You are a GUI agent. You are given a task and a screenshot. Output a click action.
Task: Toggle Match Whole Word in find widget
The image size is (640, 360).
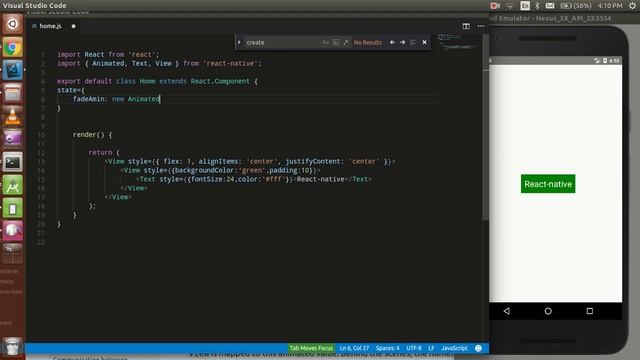[x=336, y=42]
